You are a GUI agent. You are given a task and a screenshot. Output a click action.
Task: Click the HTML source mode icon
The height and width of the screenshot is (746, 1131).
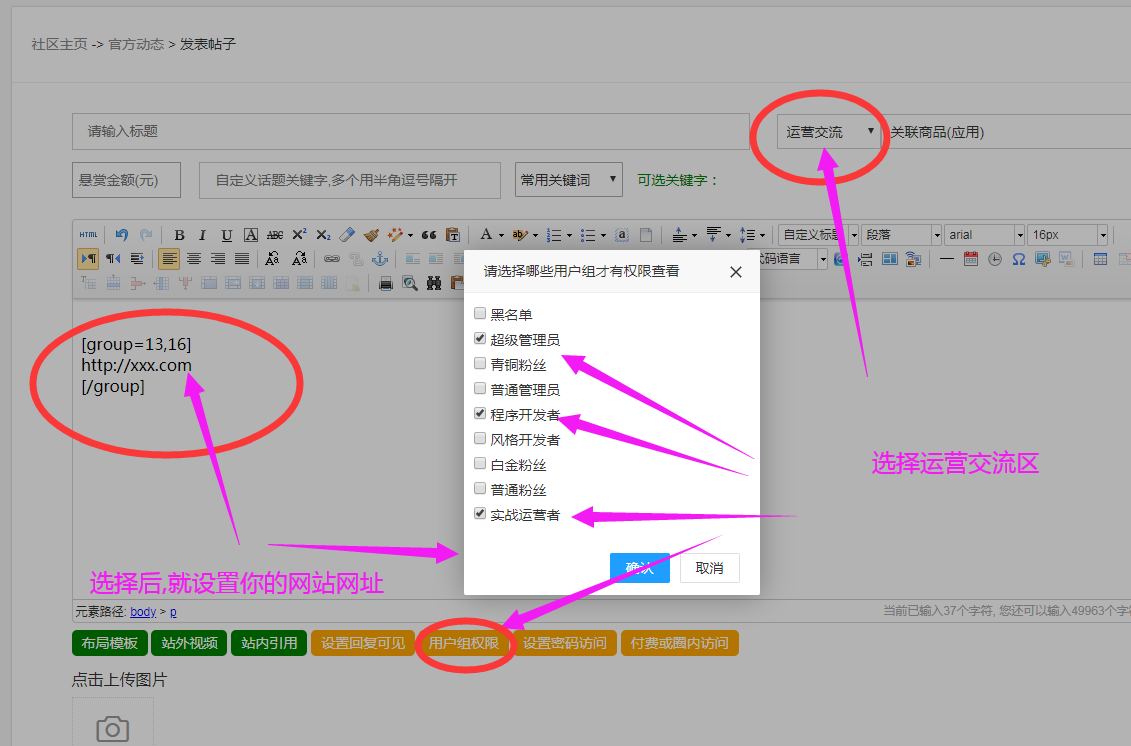89,235
